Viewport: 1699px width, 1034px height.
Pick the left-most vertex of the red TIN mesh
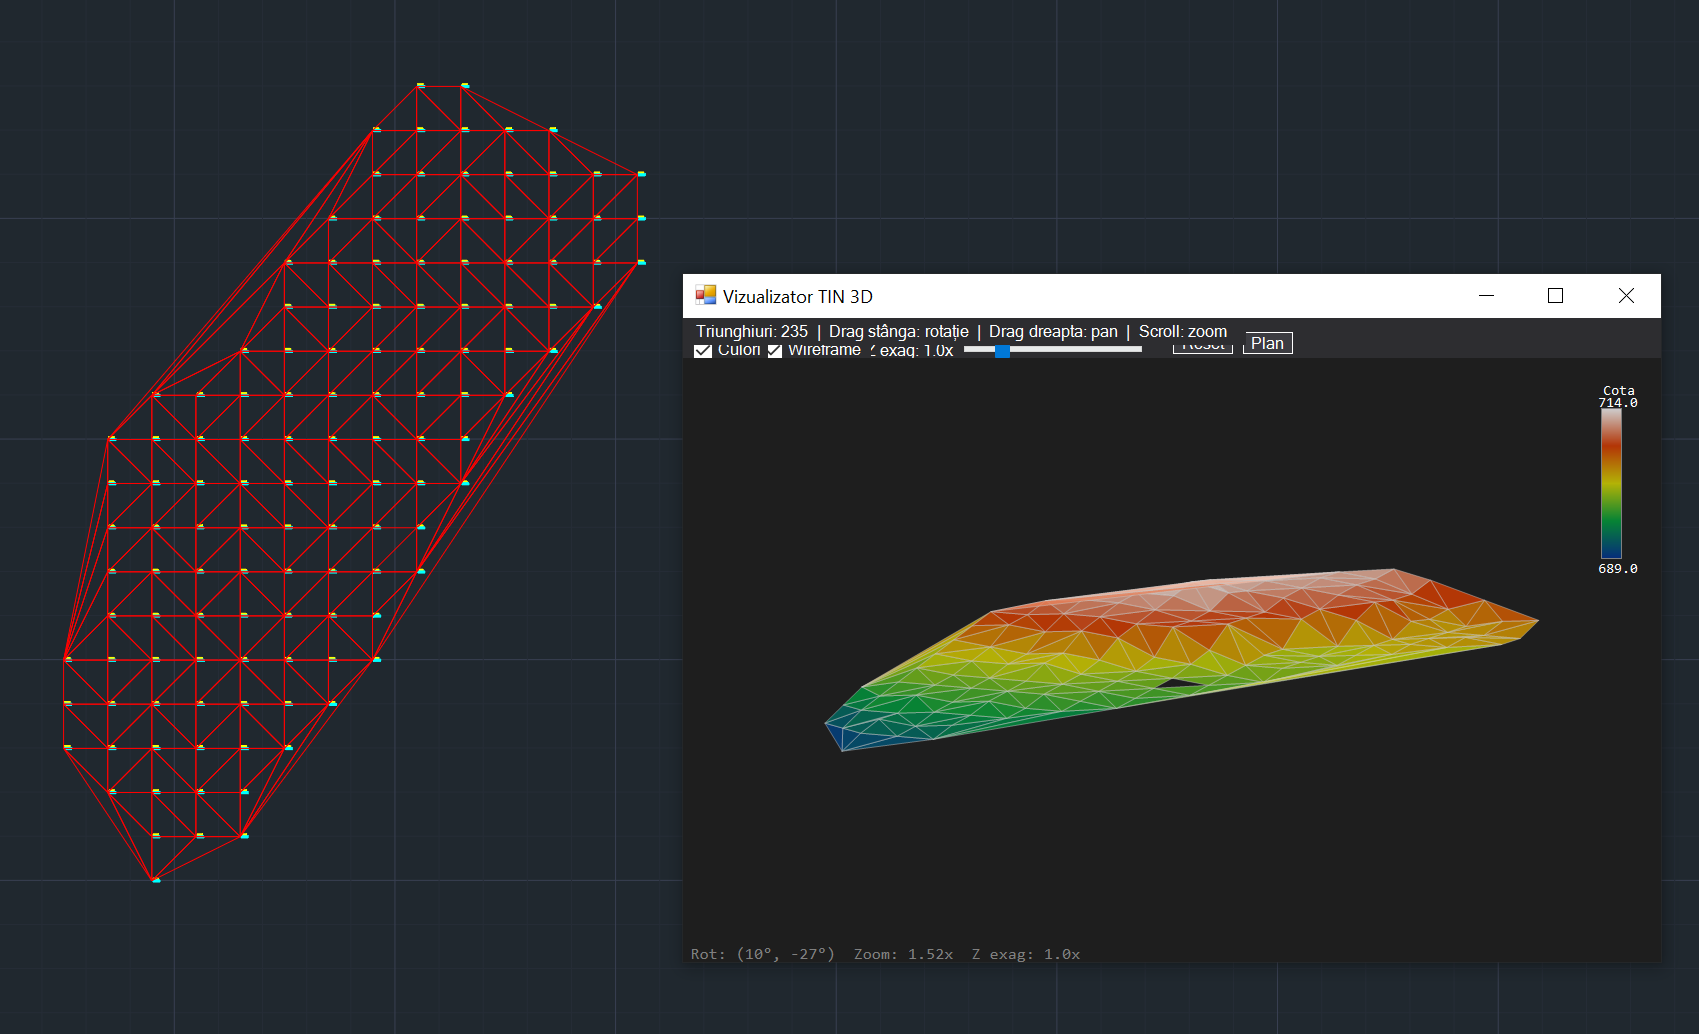point(66,658)
